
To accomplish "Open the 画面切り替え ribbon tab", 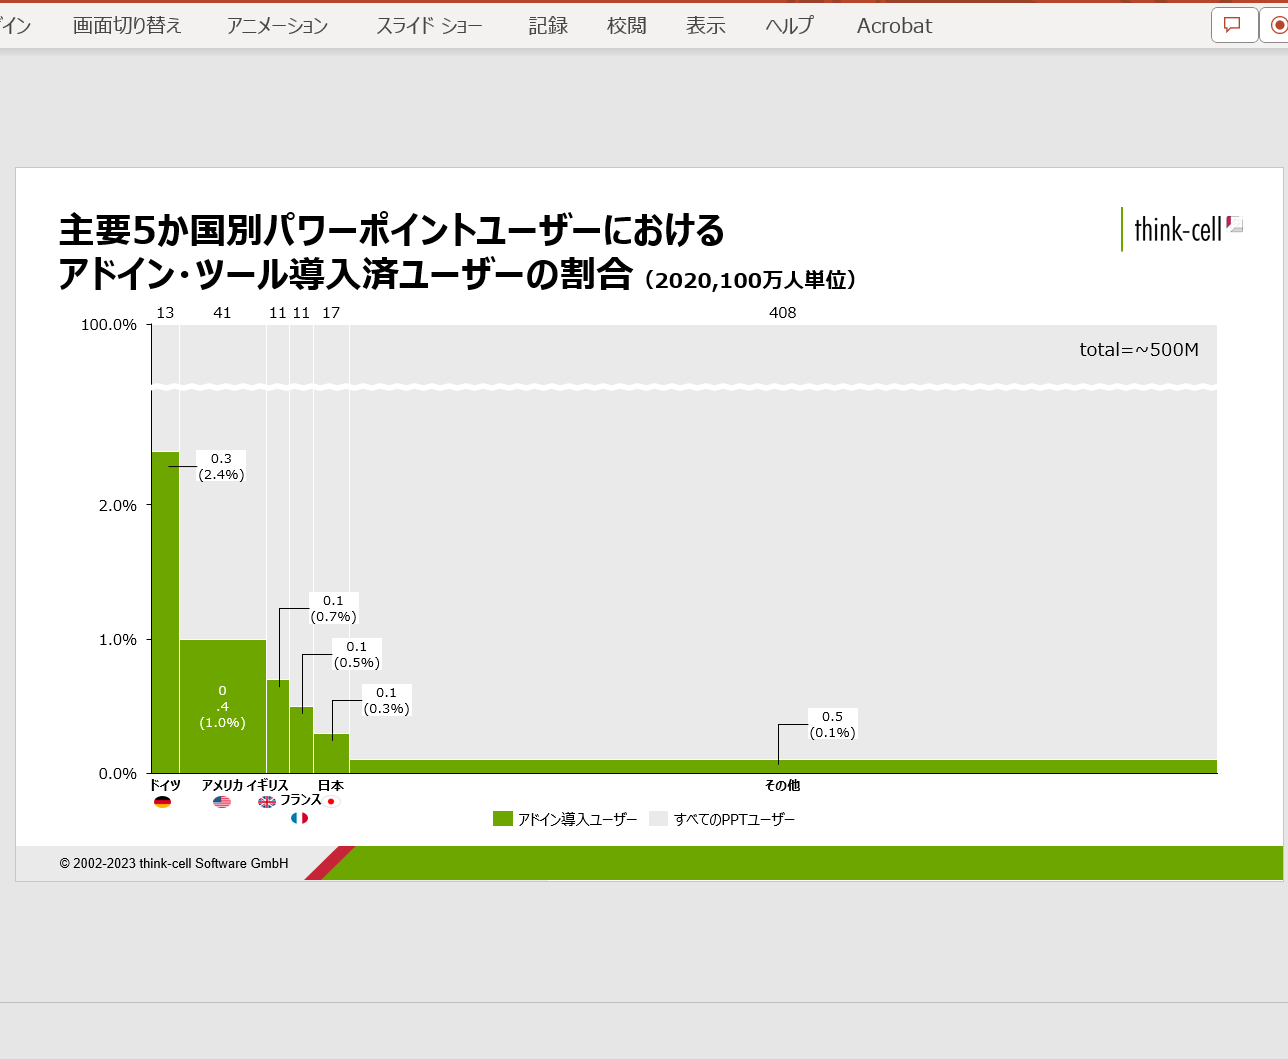I will [128, 26].
